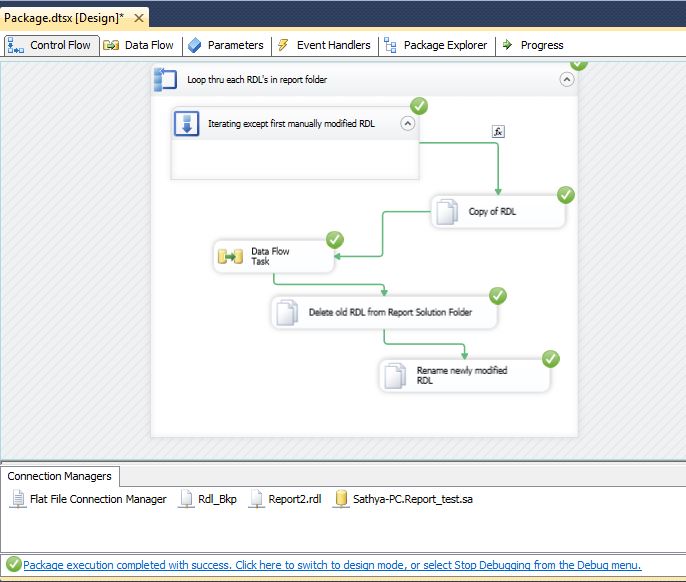Click the Progress green arrow icon
686x582 pixels.
coord(508,45)
